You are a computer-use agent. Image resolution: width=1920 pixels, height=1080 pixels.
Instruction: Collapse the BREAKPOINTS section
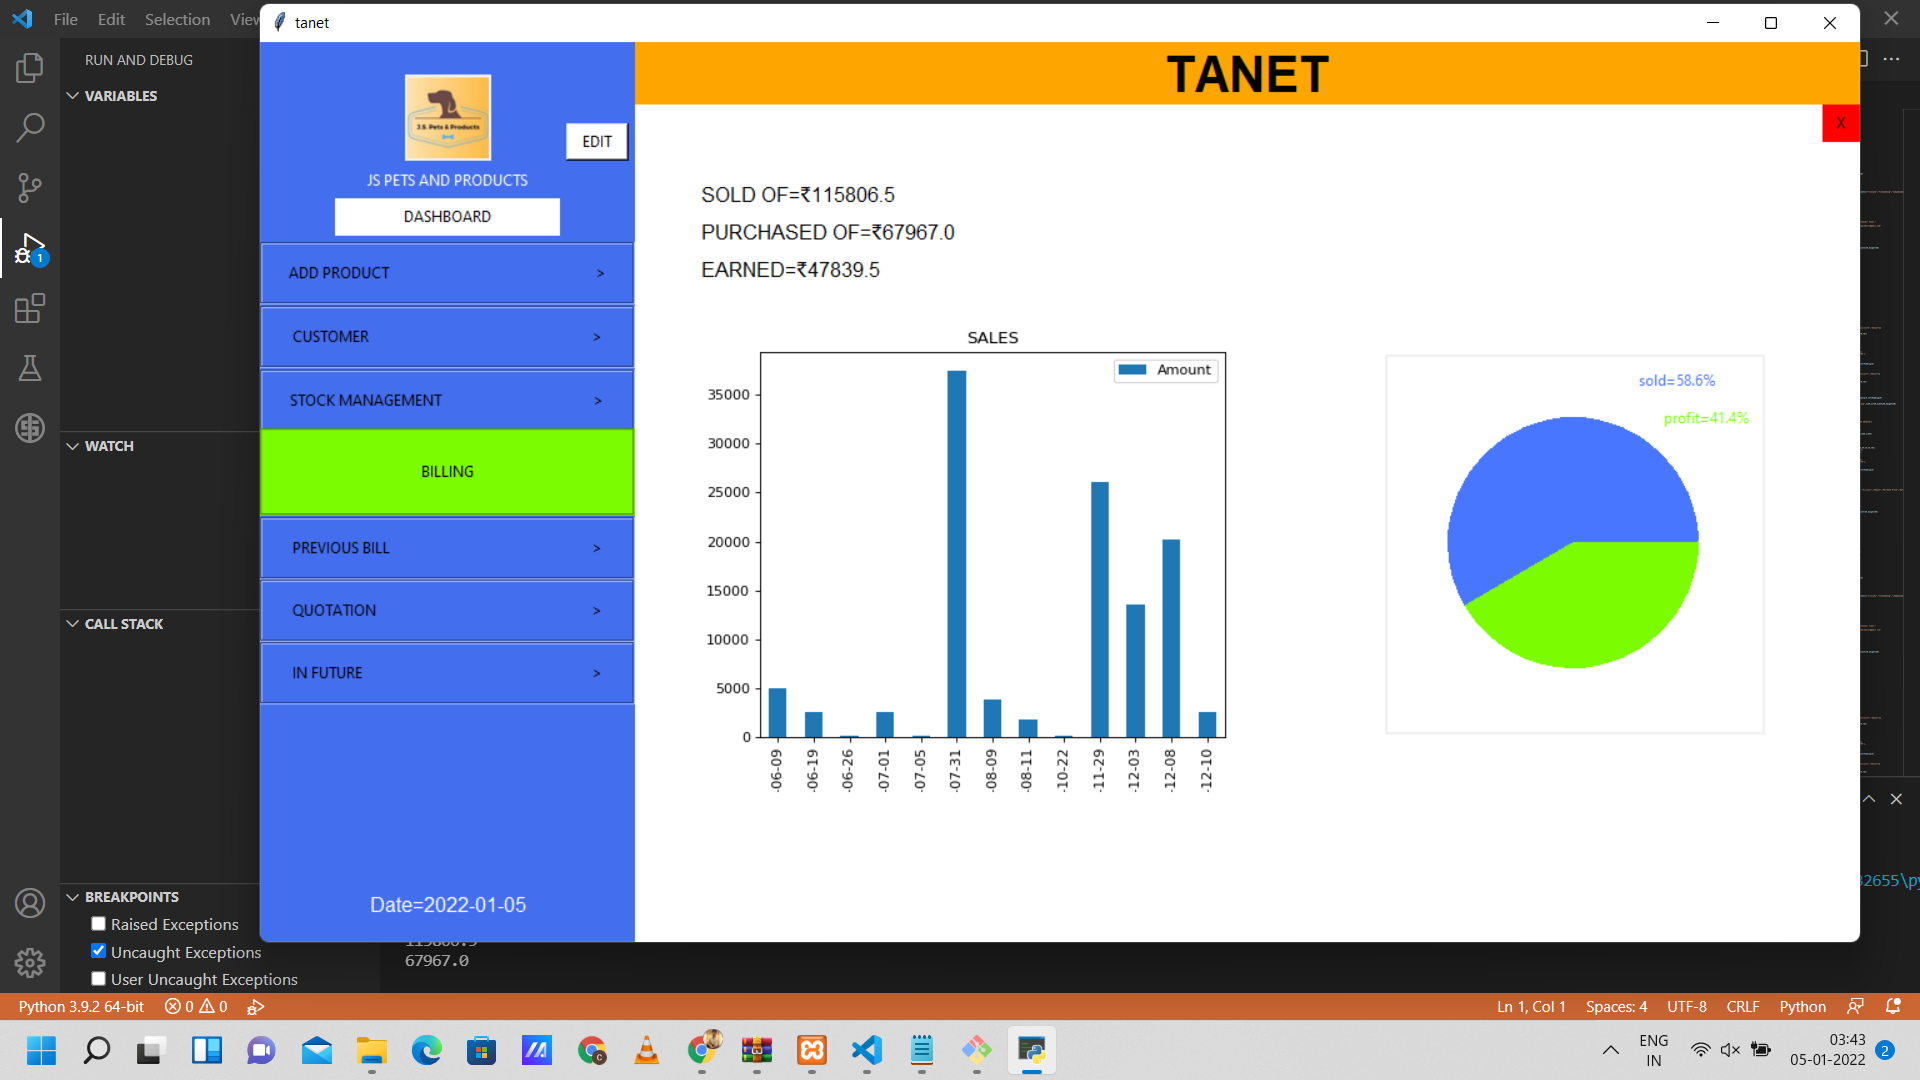coord(72,897)
